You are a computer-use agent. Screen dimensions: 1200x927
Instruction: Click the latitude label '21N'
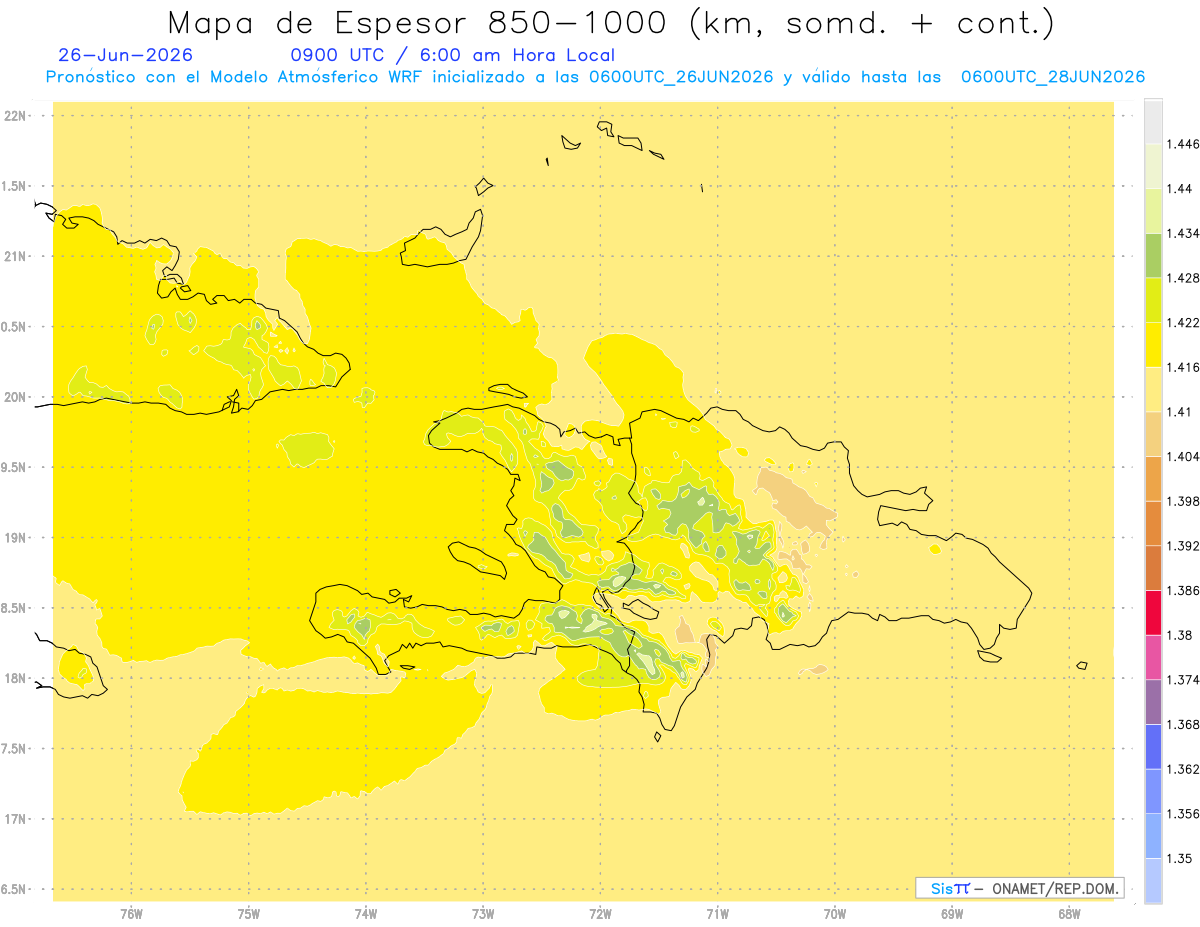(16, 256)
